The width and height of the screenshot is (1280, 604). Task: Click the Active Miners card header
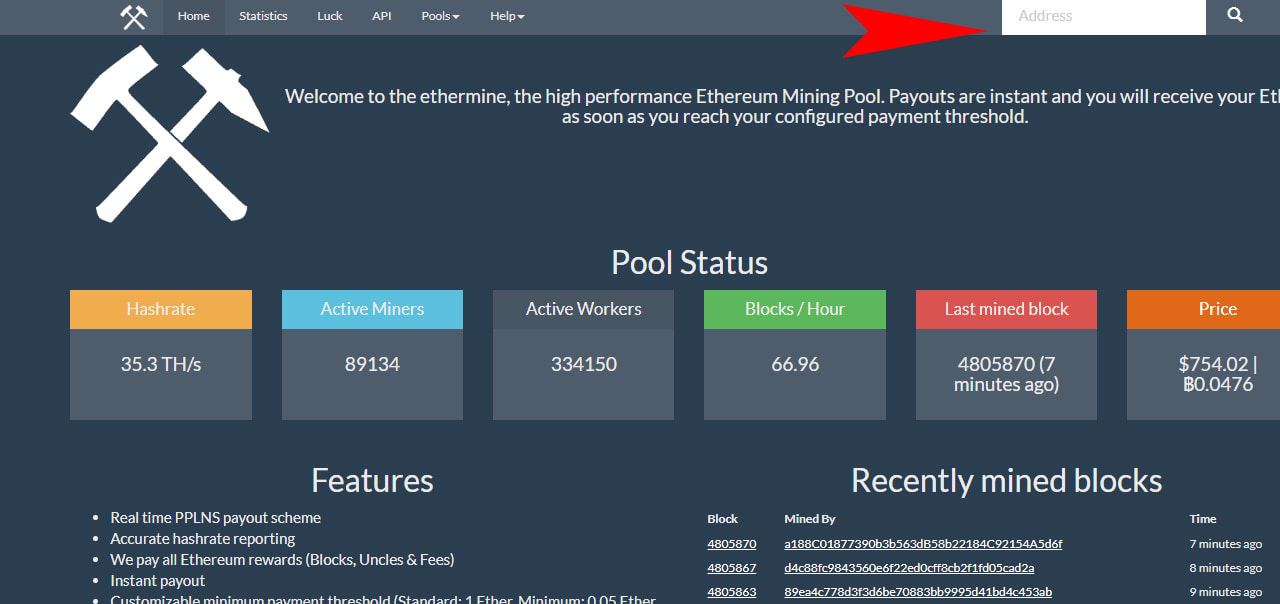[372, 309]
